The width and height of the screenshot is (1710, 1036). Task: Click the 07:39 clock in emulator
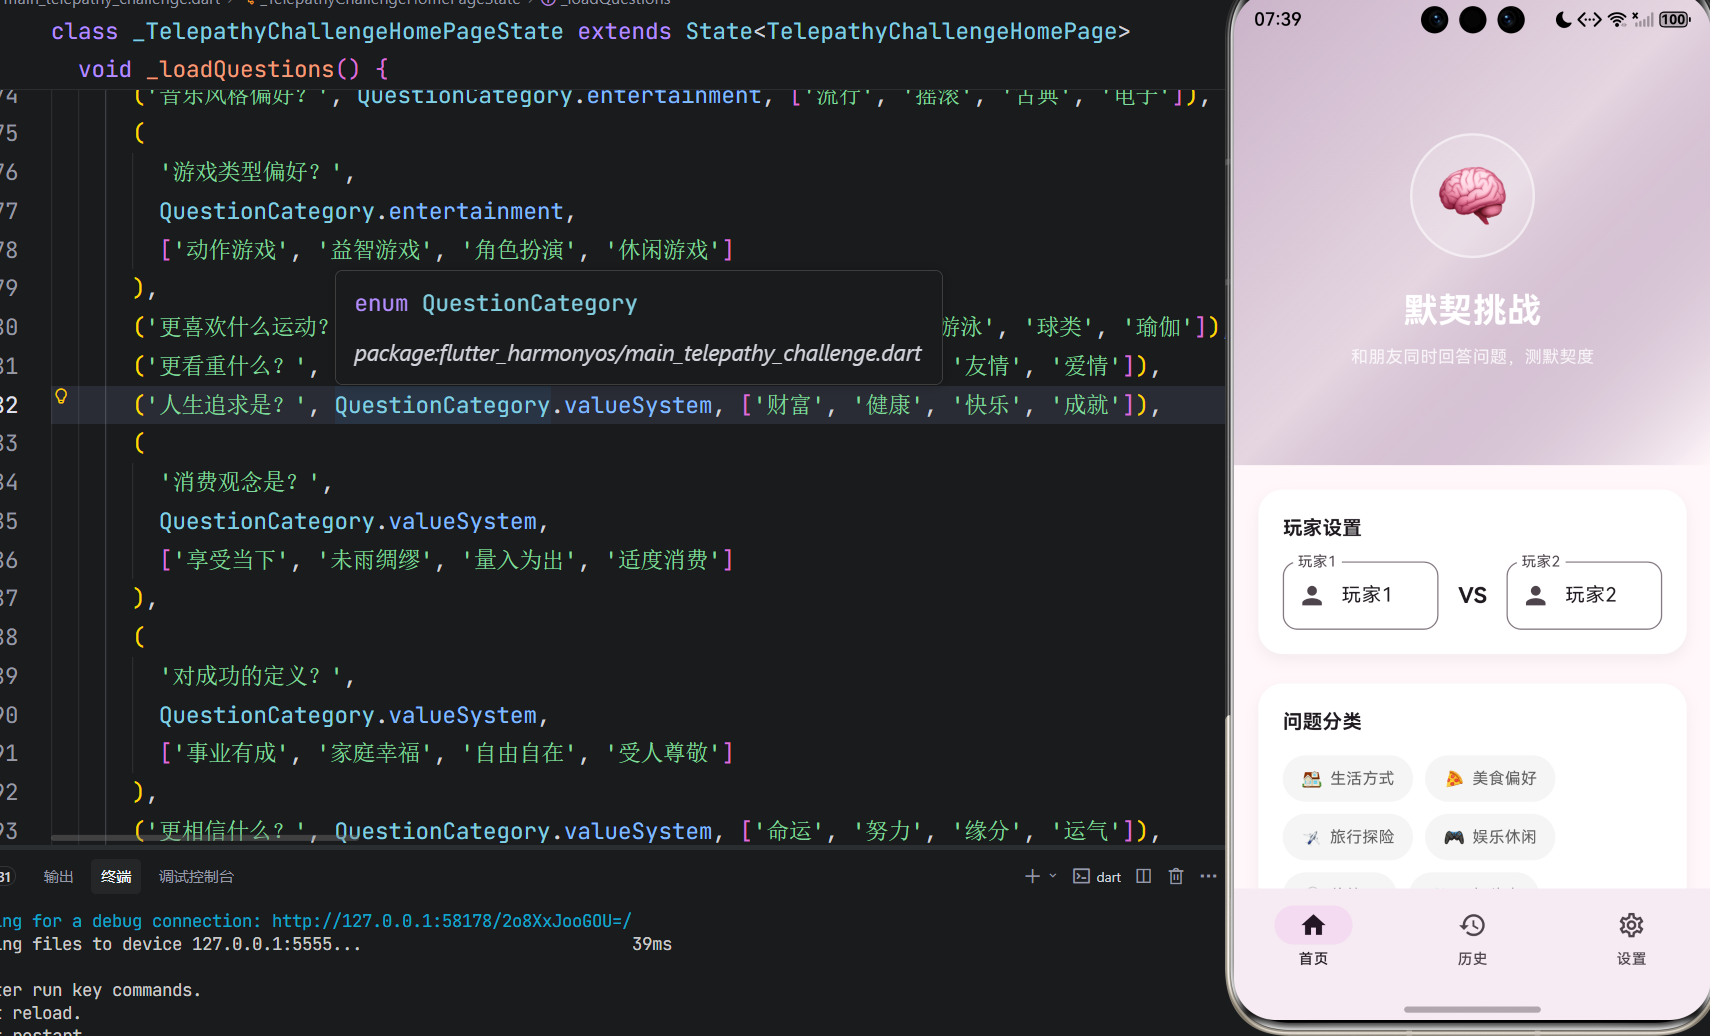pos(1278,19)
